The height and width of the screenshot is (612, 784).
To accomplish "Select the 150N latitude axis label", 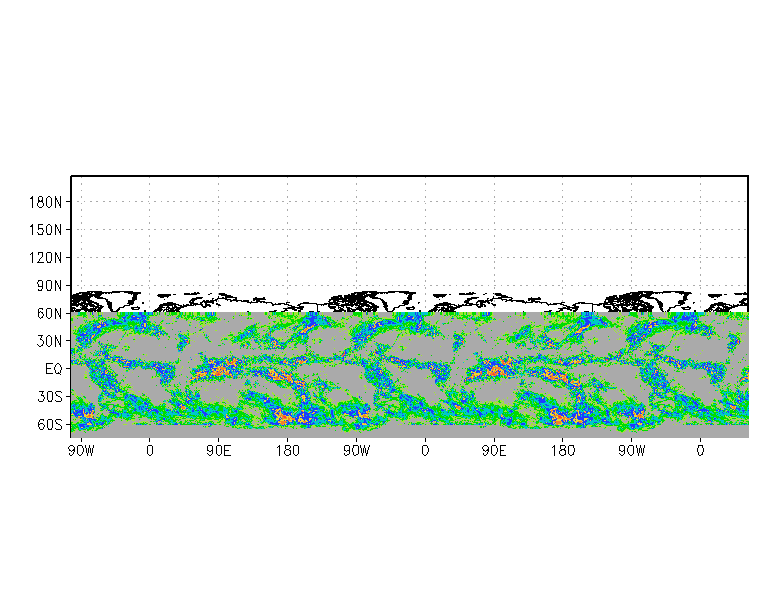I will pos(46,230).
